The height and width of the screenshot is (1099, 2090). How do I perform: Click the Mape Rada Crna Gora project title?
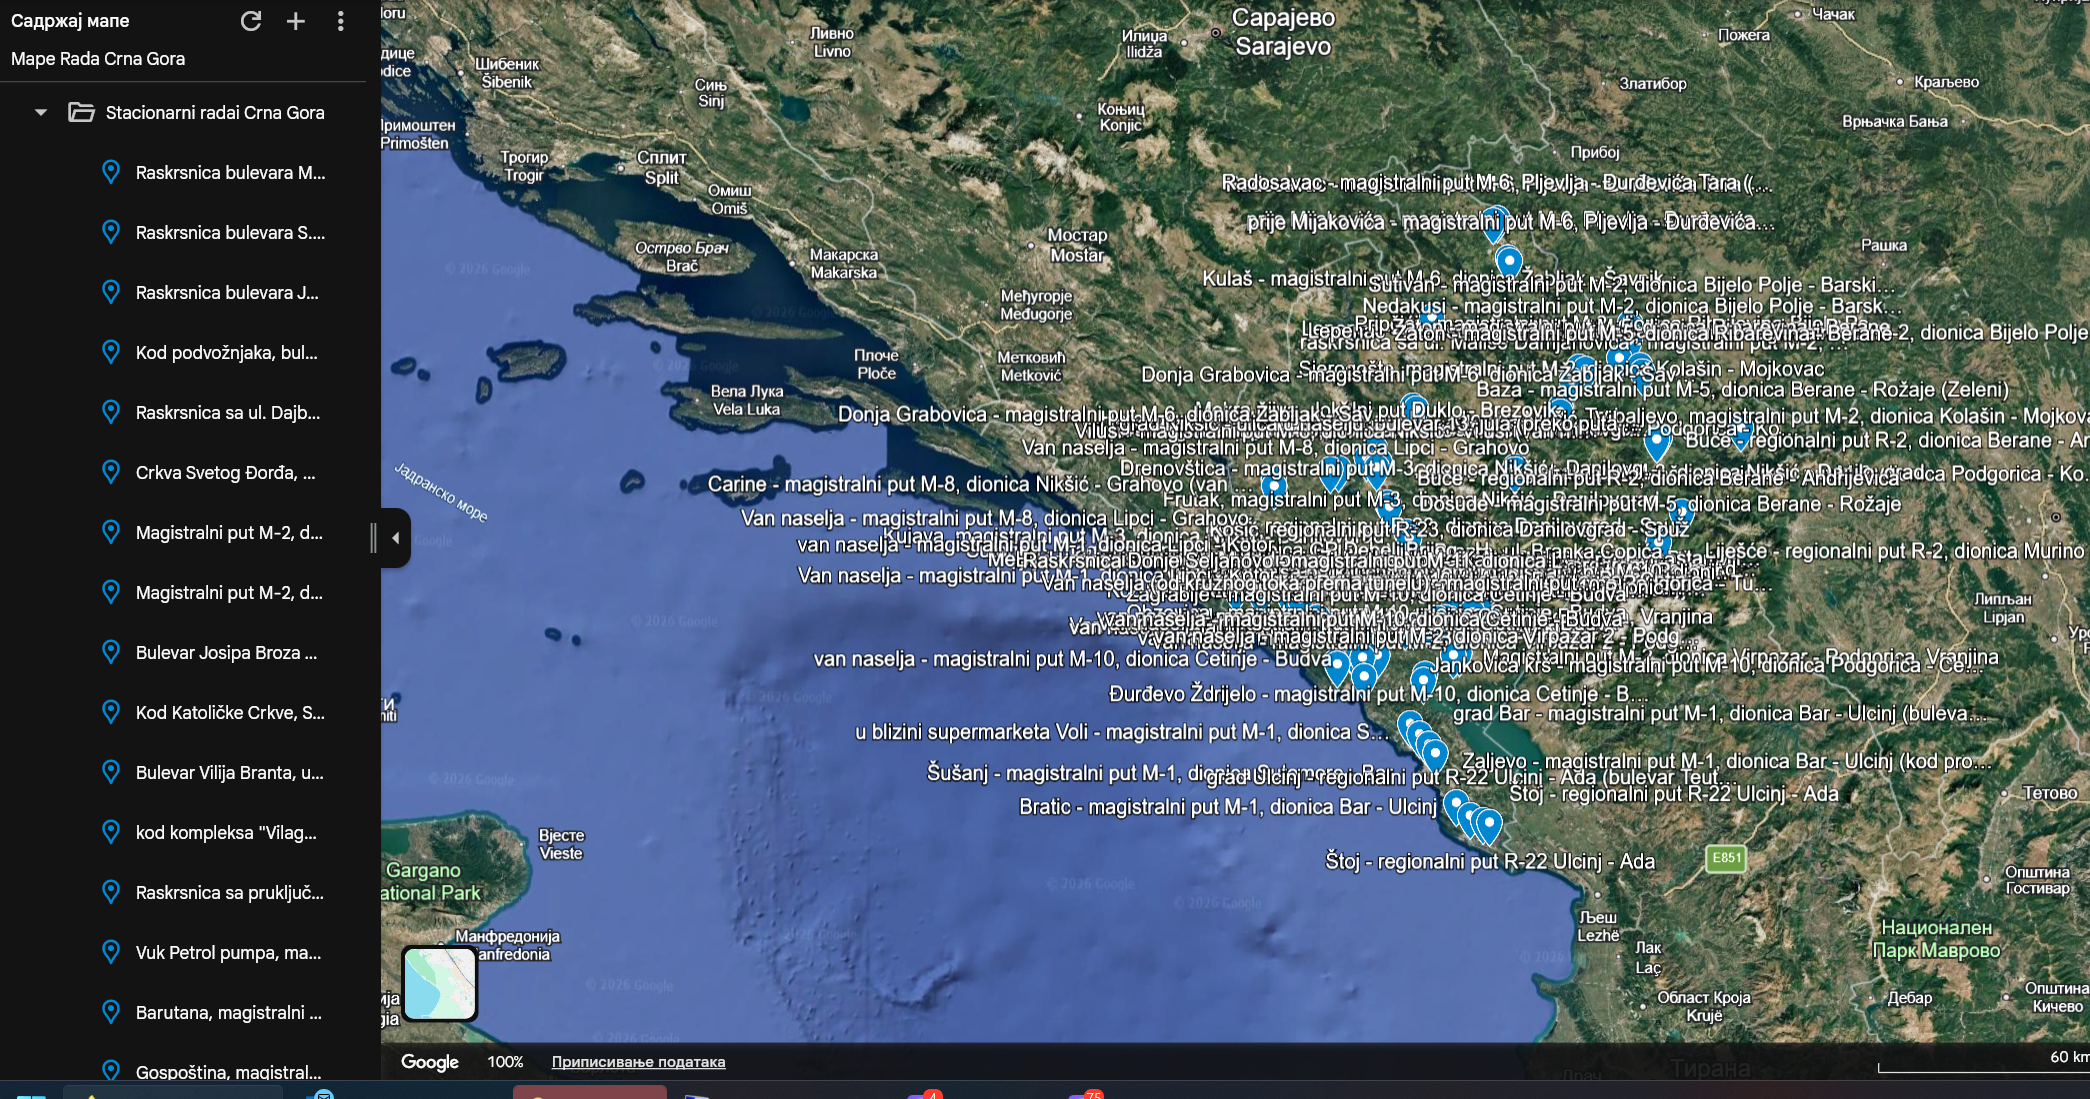coord(98,59)
